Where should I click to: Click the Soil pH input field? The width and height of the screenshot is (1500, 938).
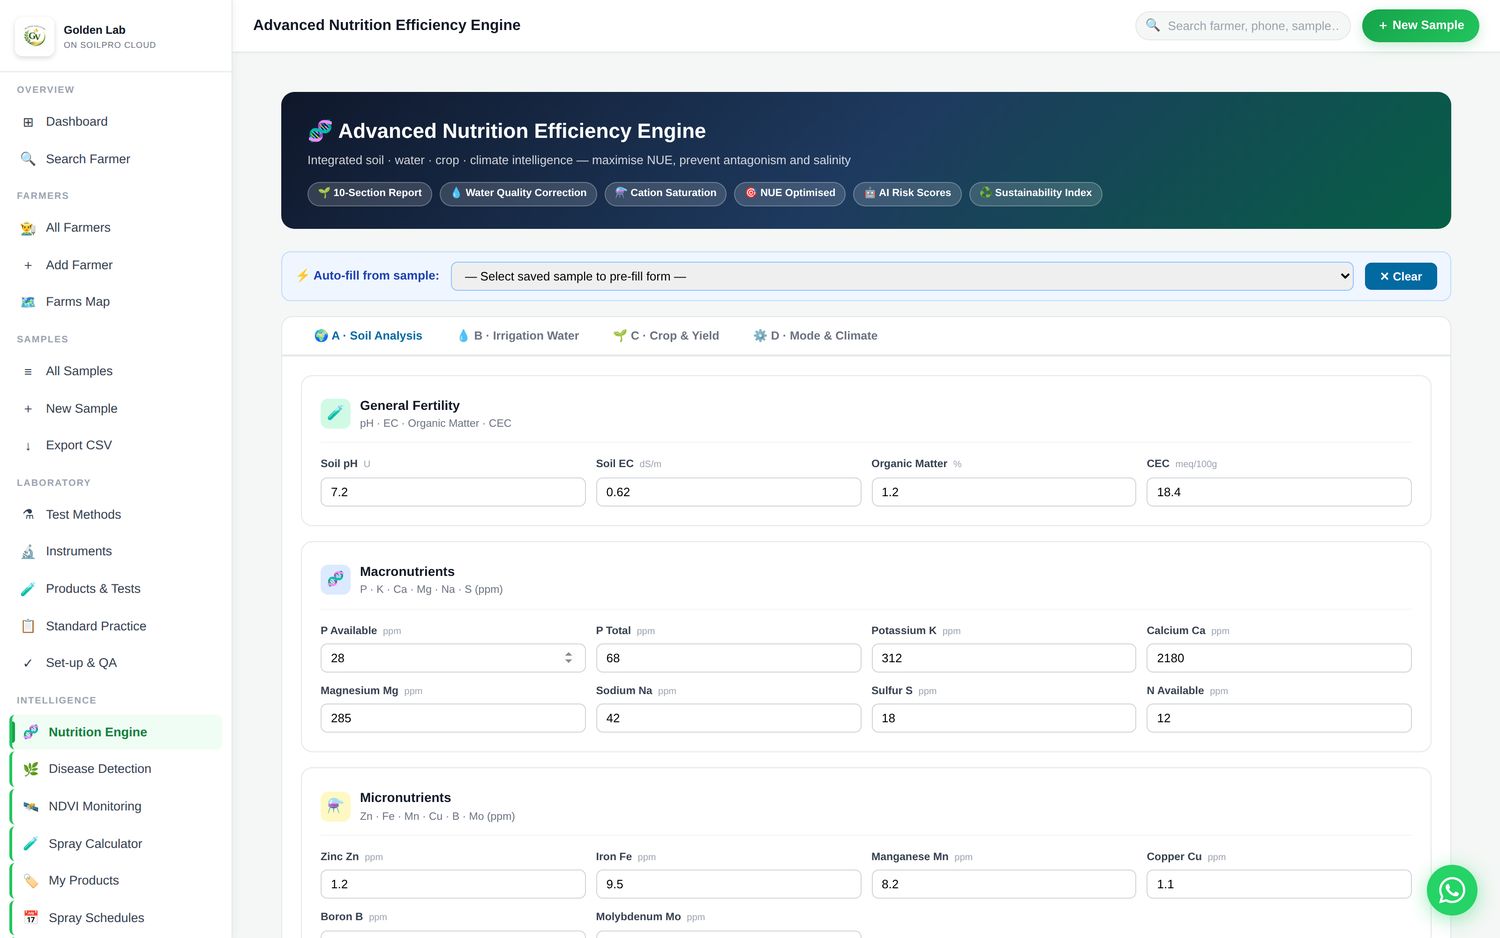(x=453, y=492)
